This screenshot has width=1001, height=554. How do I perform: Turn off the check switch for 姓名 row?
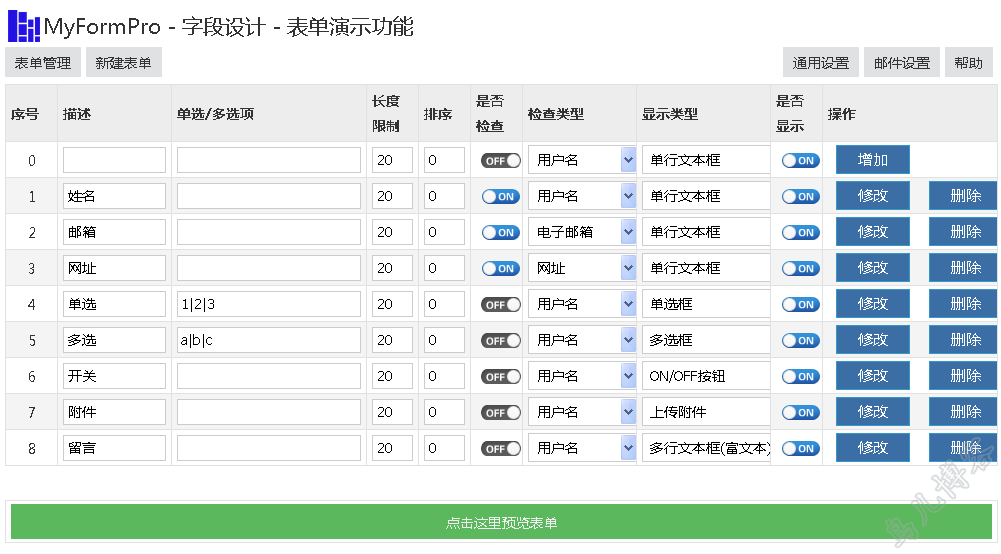click(x=500, y=197)
